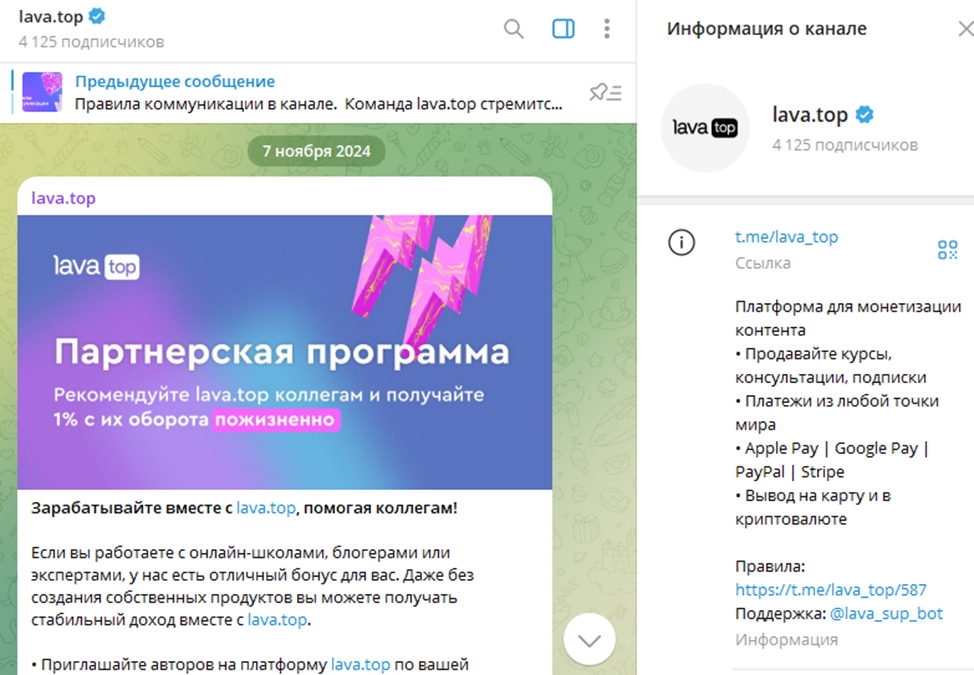The height and width of the screenshot is (675, 974).
Task: Open lava.top link in bold heading line
Action: click(266, 508)
